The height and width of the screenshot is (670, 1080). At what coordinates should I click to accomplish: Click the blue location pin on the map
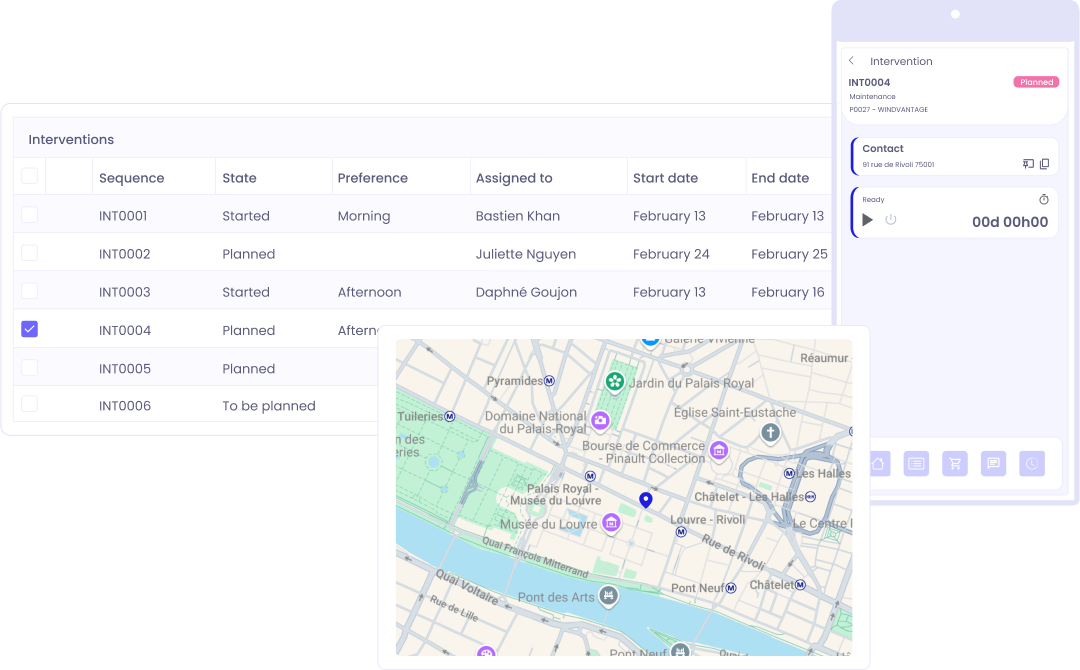tap(646, 499)
